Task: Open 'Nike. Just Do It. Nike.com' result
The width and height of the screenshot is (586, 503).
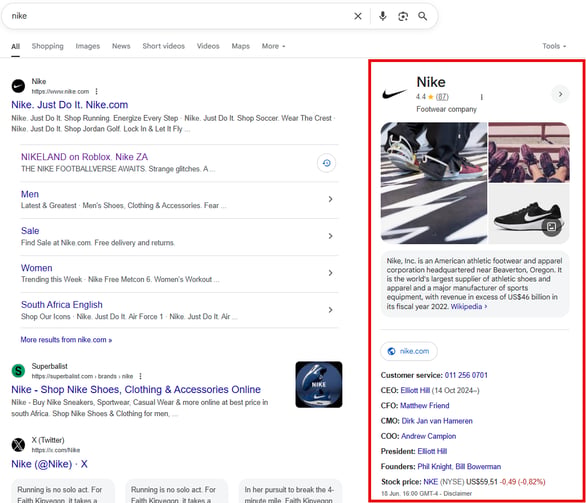Action: click(x=70, y=105)
